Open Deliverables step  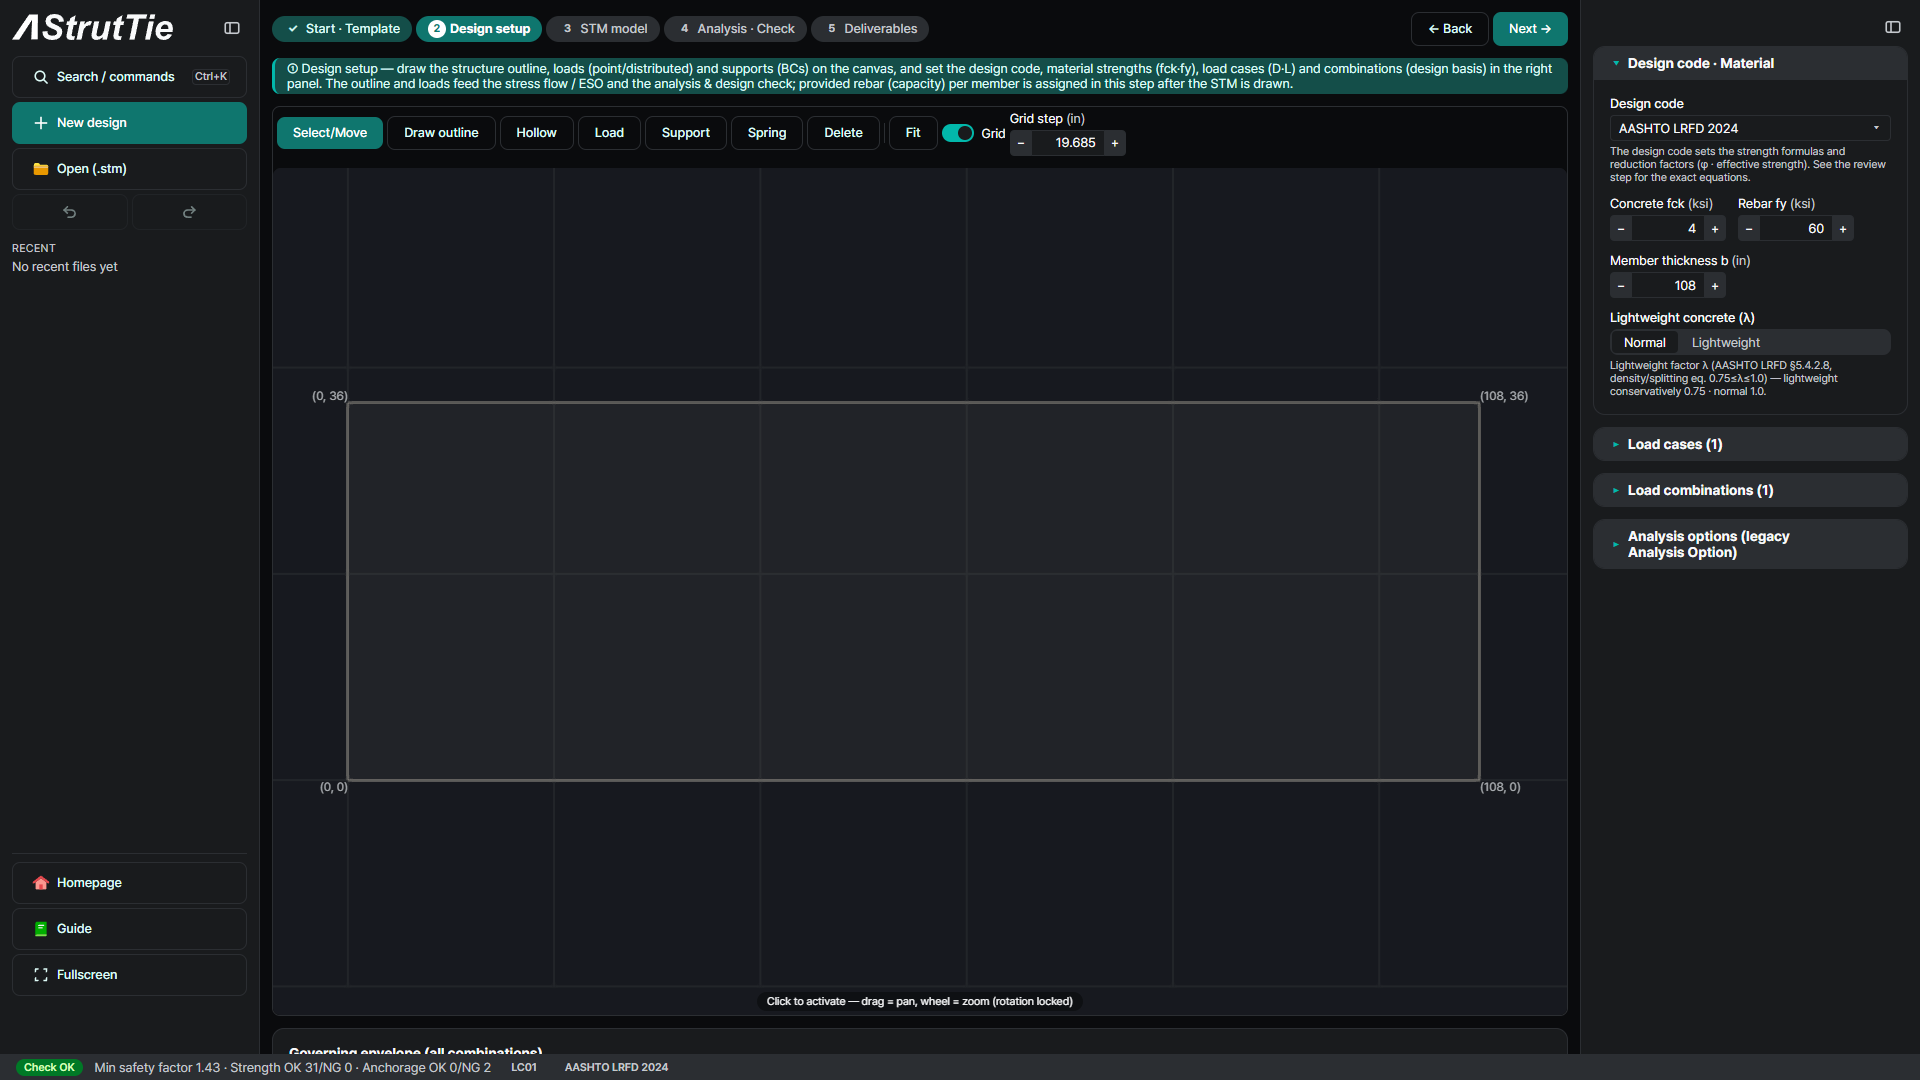(x=870, y=29)
